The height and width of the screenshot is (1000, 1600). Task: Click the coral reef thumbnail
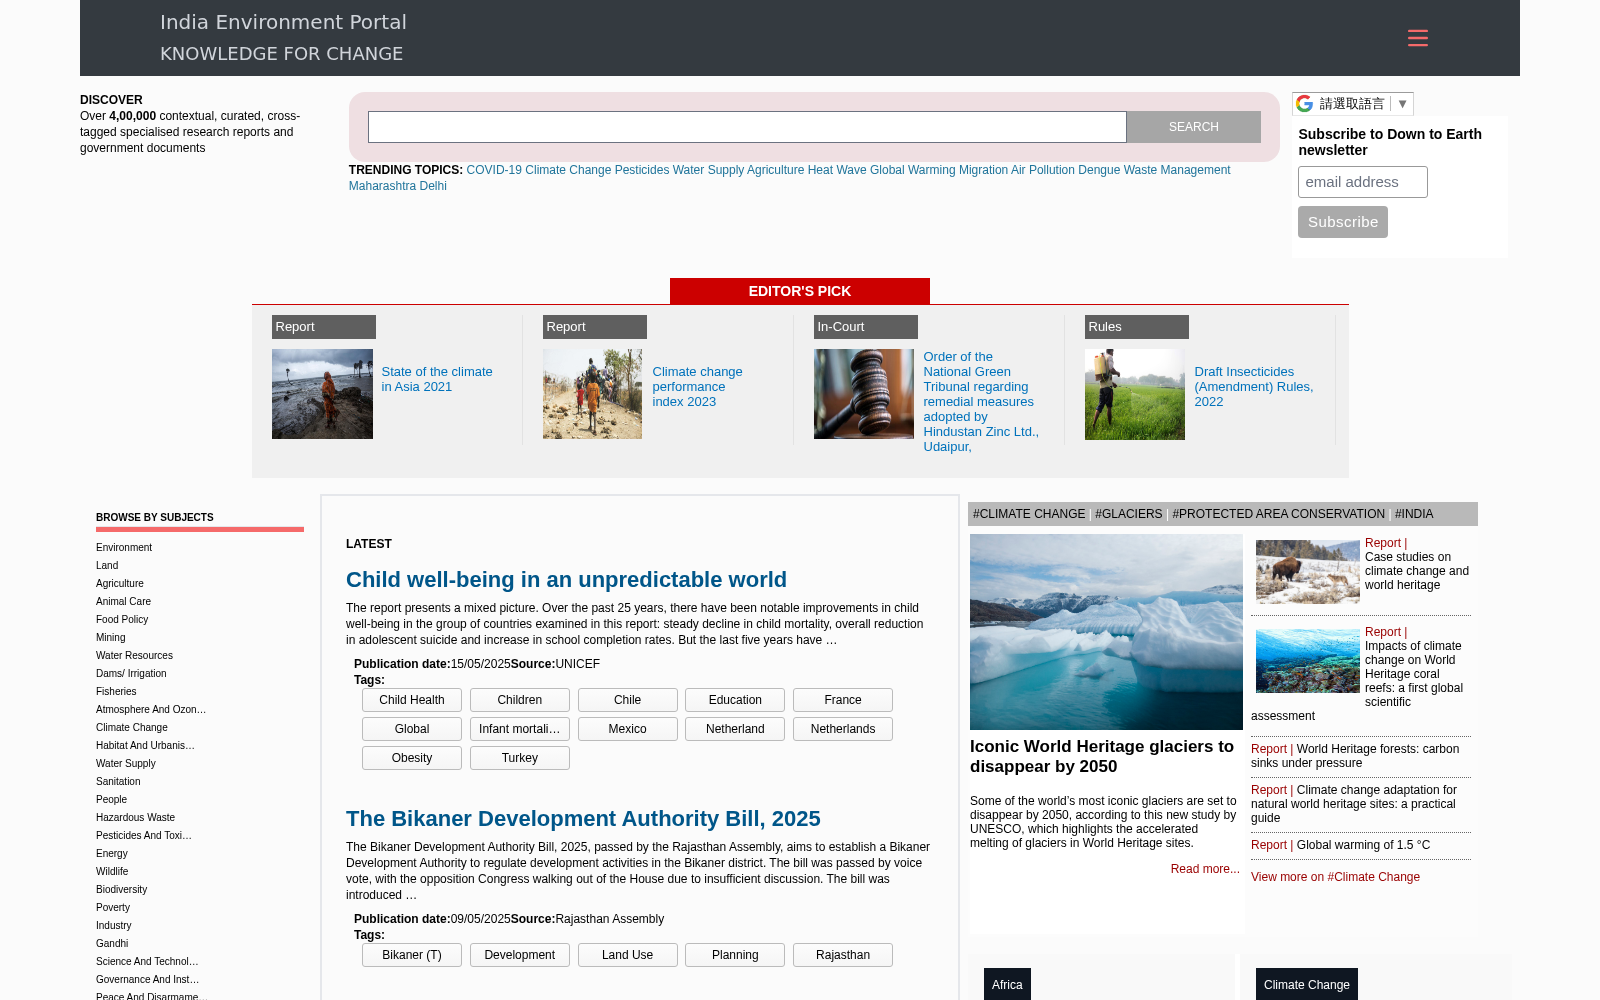(x=1308, y=661)
